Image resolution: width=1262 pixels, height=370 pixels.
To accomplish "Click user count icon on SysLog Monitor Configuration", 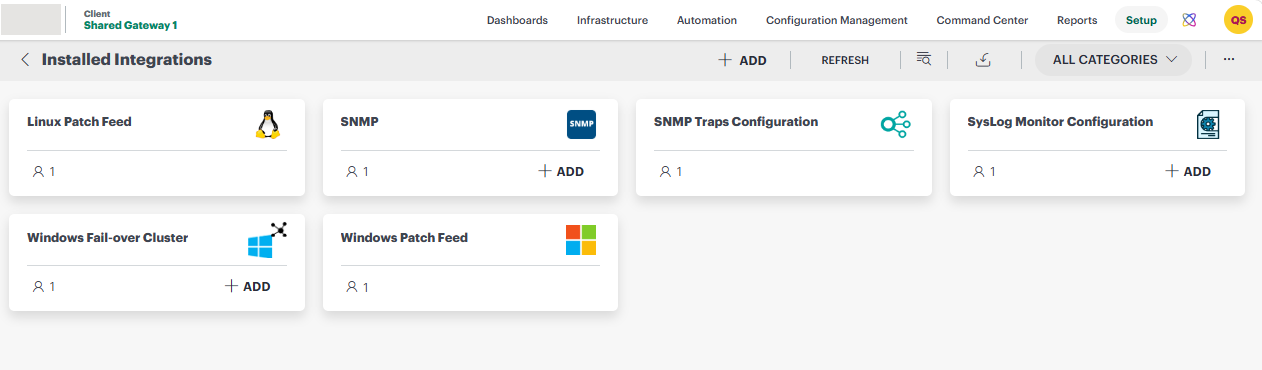I will tap(979, 172).
